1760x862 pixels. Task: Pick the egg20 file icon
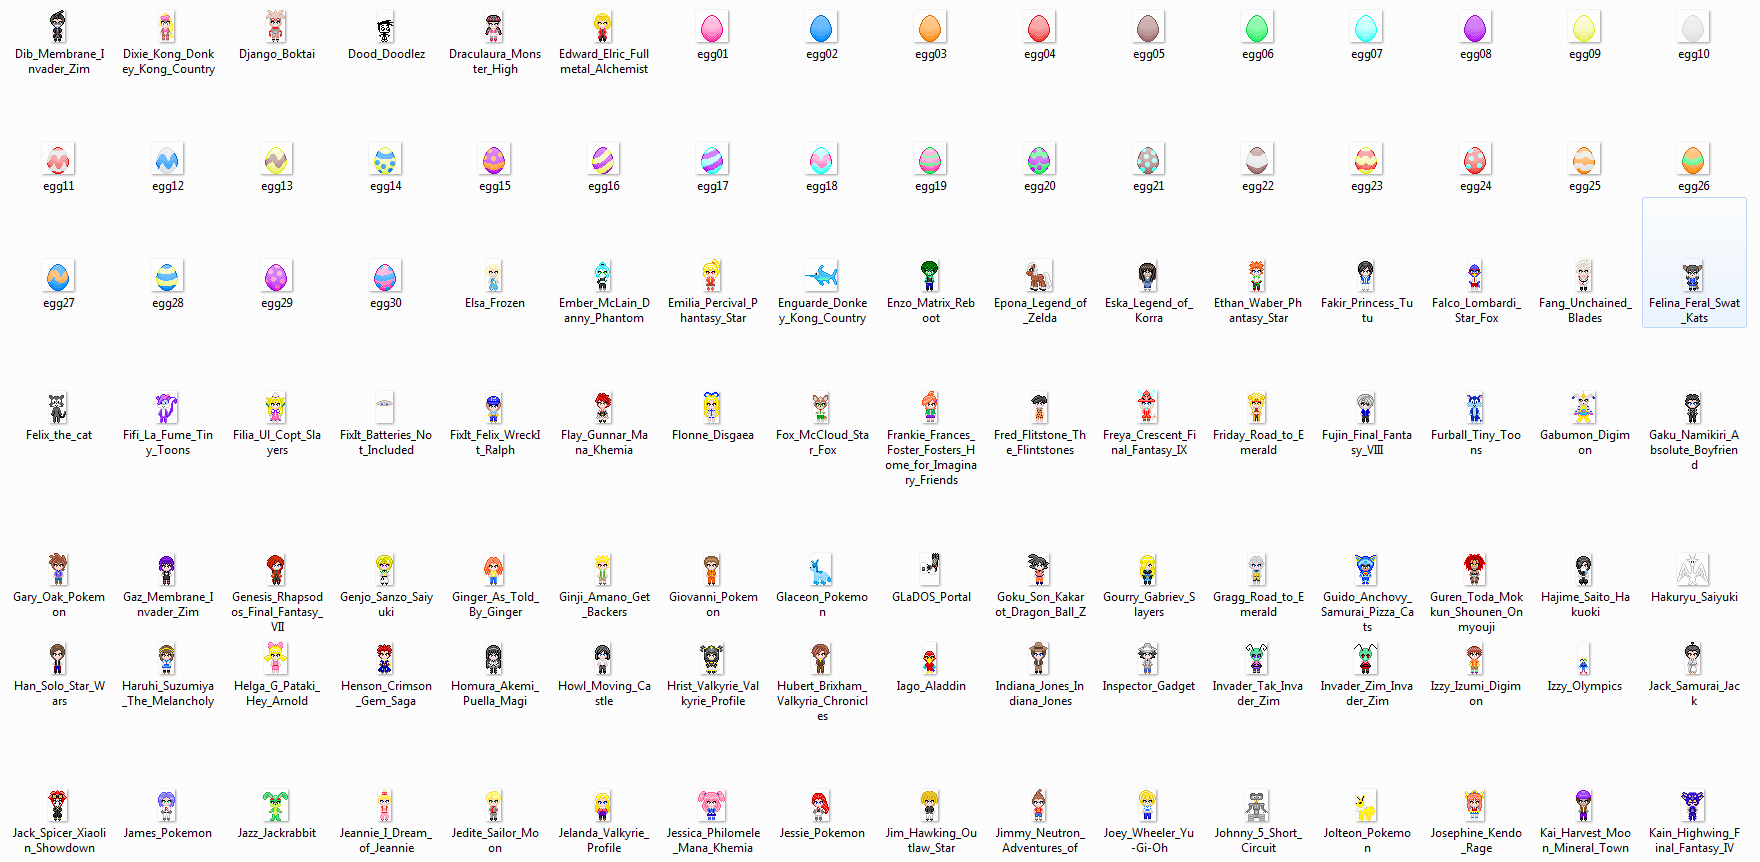[1039, 159]
